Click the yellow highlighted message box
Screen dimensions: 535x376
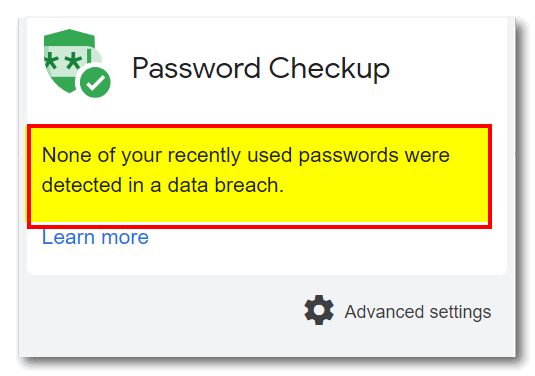tap(259, 176)
